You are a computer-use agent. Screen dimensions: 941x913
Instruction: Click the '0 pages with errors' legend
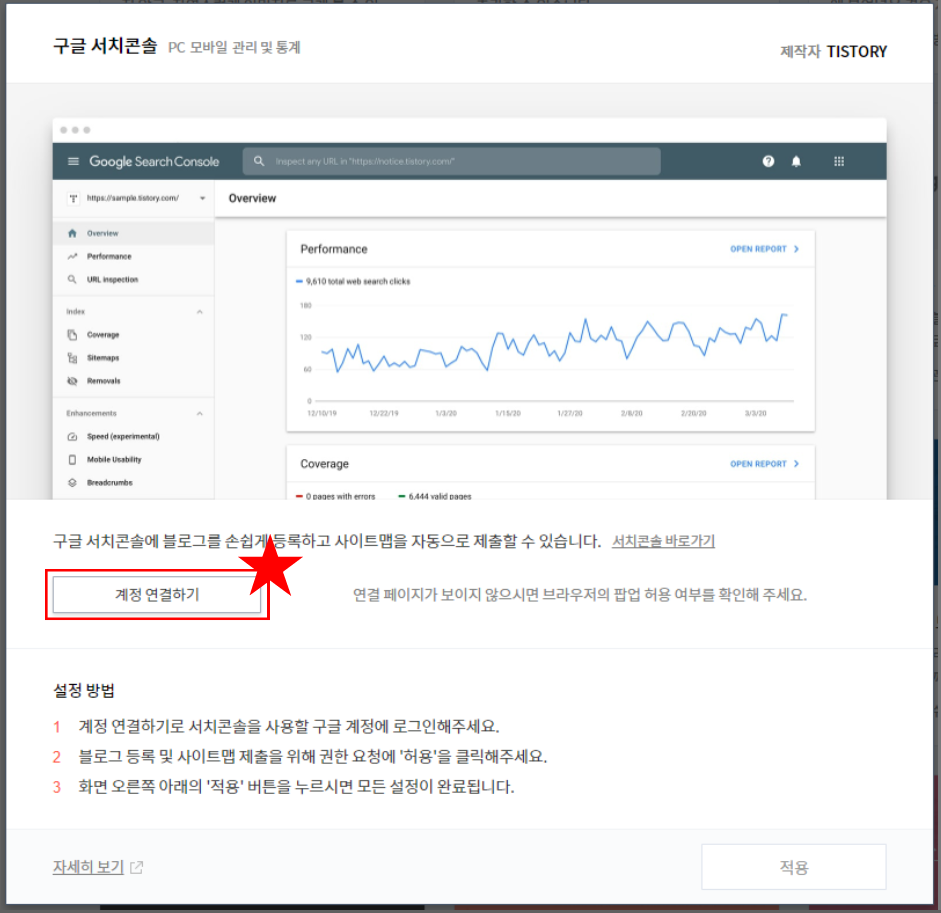click(335, 496)
